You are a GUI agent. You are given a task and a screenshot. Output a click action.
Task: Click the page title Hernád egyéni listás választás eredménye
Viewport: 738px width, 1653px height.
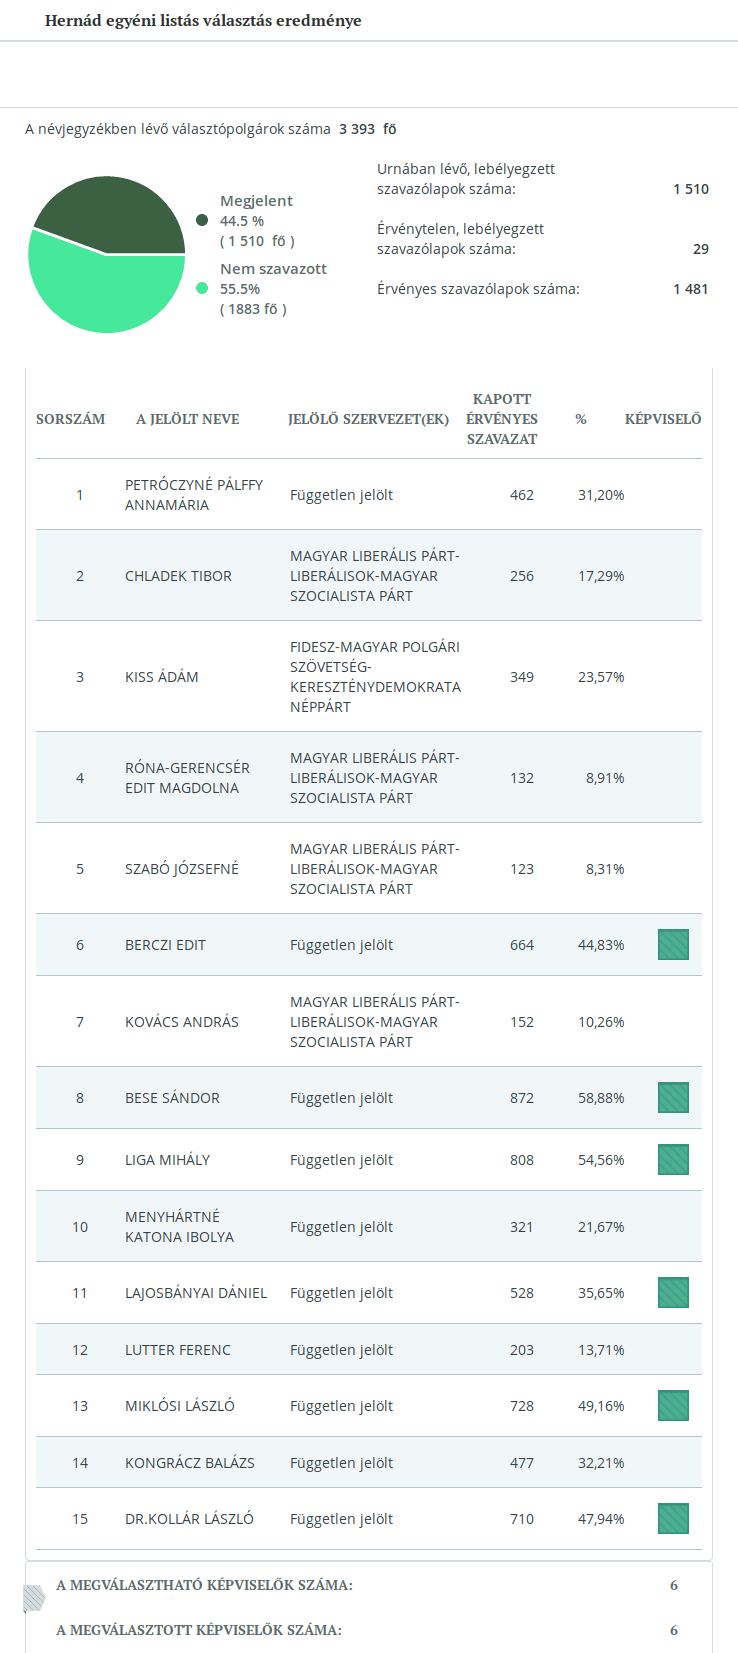click(x=203, y=21)
